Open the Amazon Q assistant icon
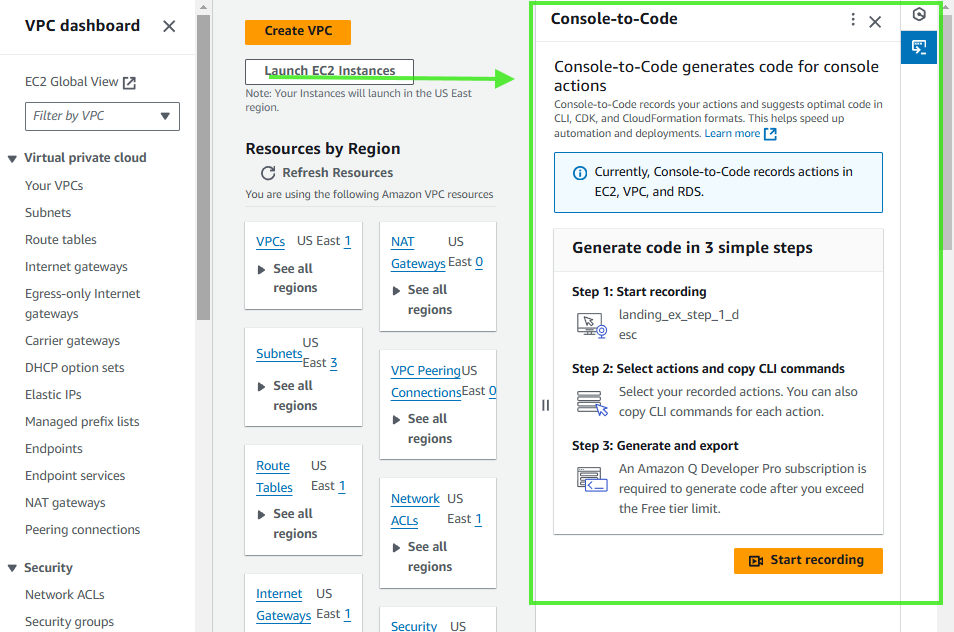The image size is (954, 632). (918, 16)
